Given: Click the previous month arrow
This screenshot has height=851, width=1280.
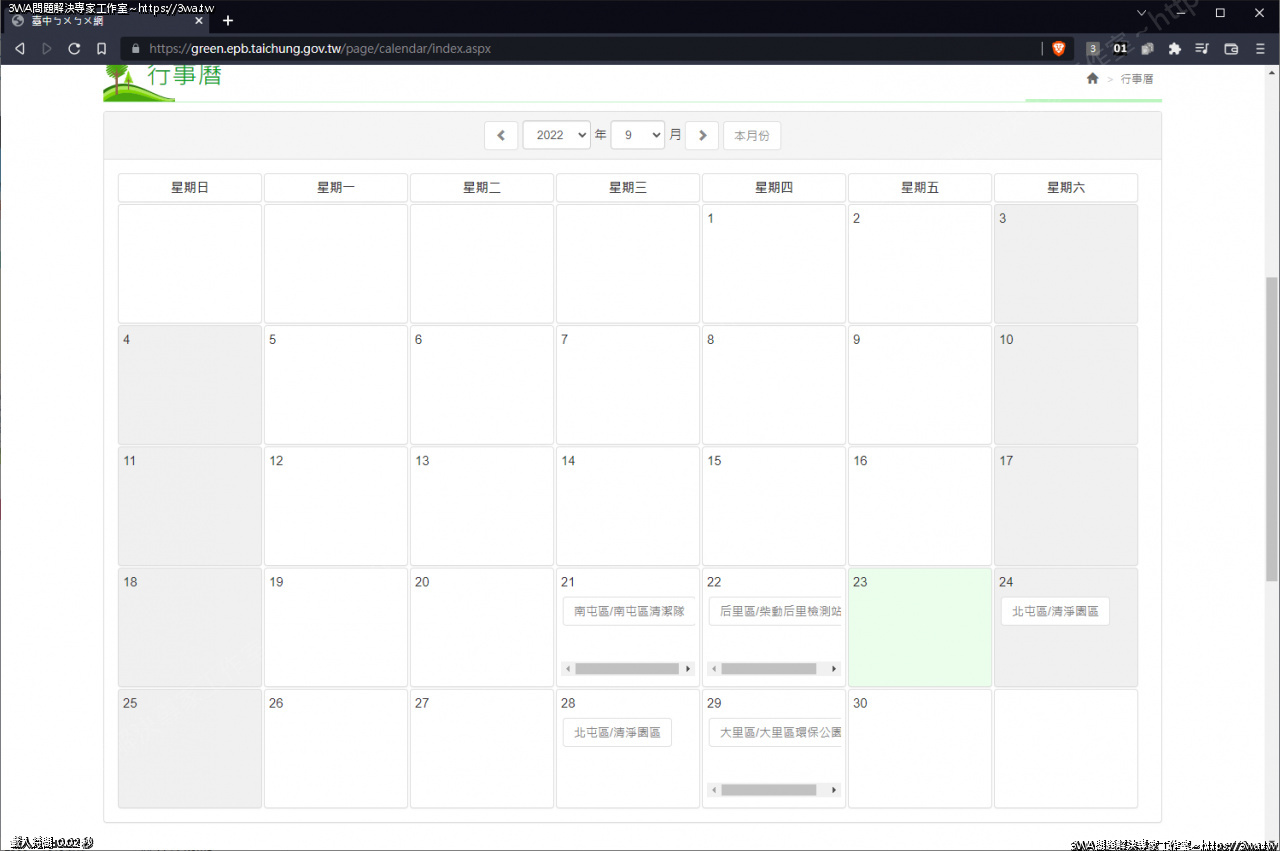Looking at the screenshot, I should click(501, 134).
